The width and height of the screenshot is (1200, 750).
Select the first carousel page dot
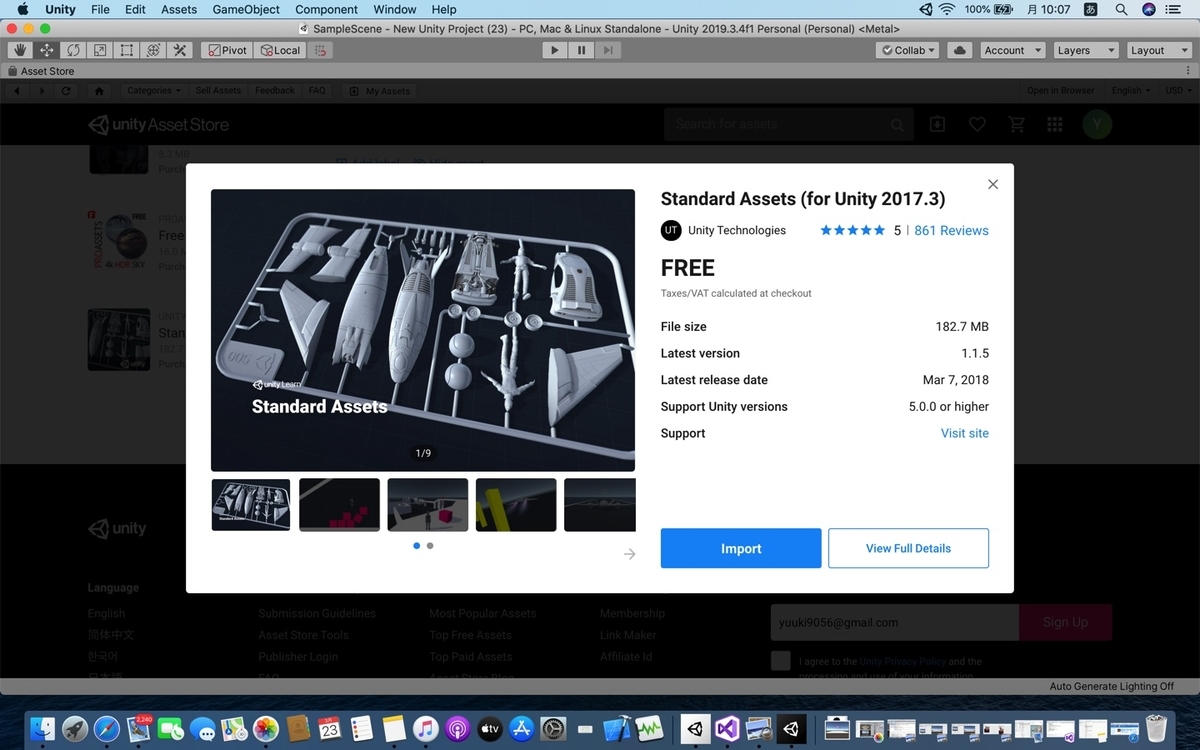coord(417,546)
